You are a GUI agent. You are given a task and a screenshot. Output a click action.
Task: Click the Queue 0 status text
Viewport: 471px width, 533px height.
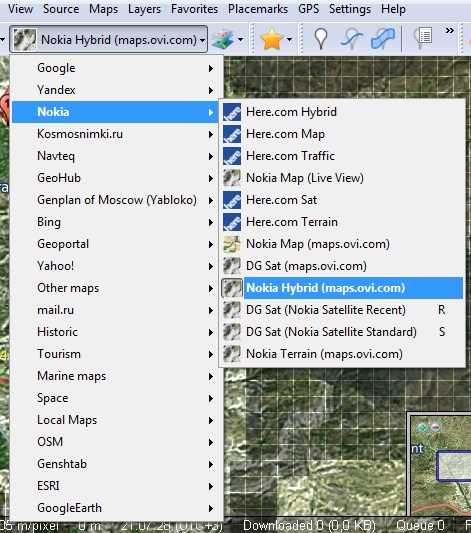[x=420, y=526]
